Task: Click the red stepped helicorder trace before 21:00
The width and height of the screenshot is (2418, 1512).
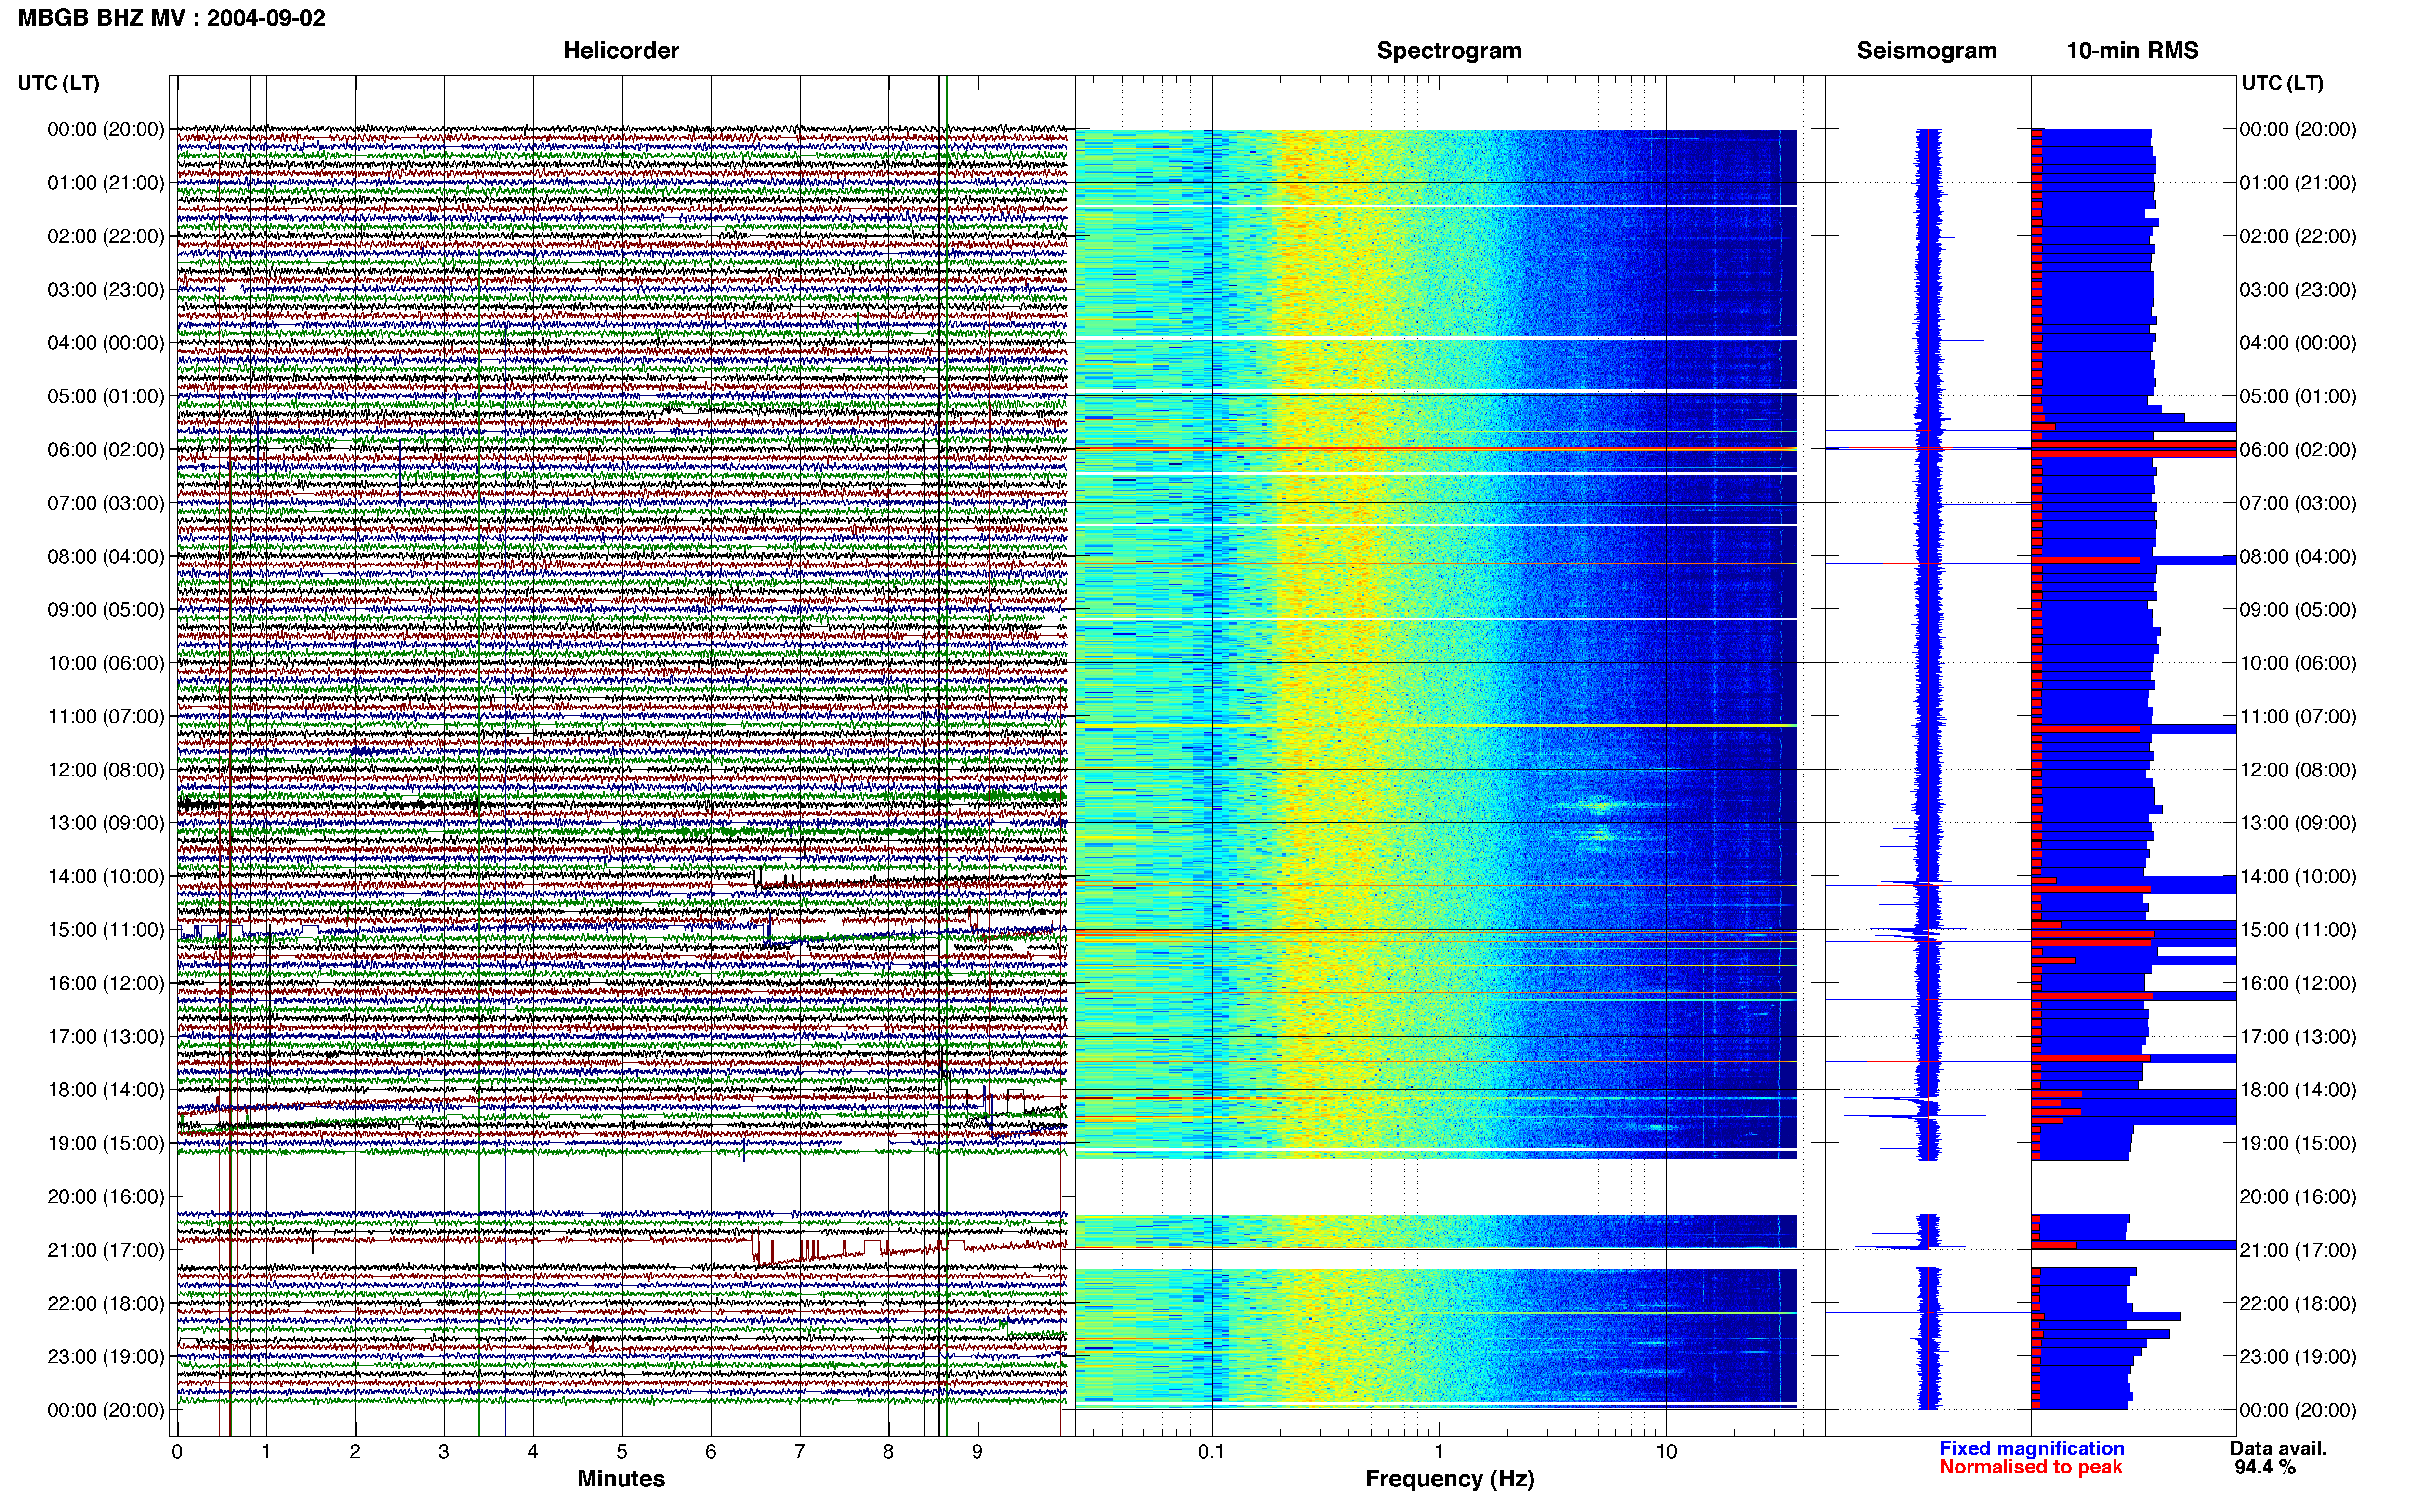Action: 908,1250
